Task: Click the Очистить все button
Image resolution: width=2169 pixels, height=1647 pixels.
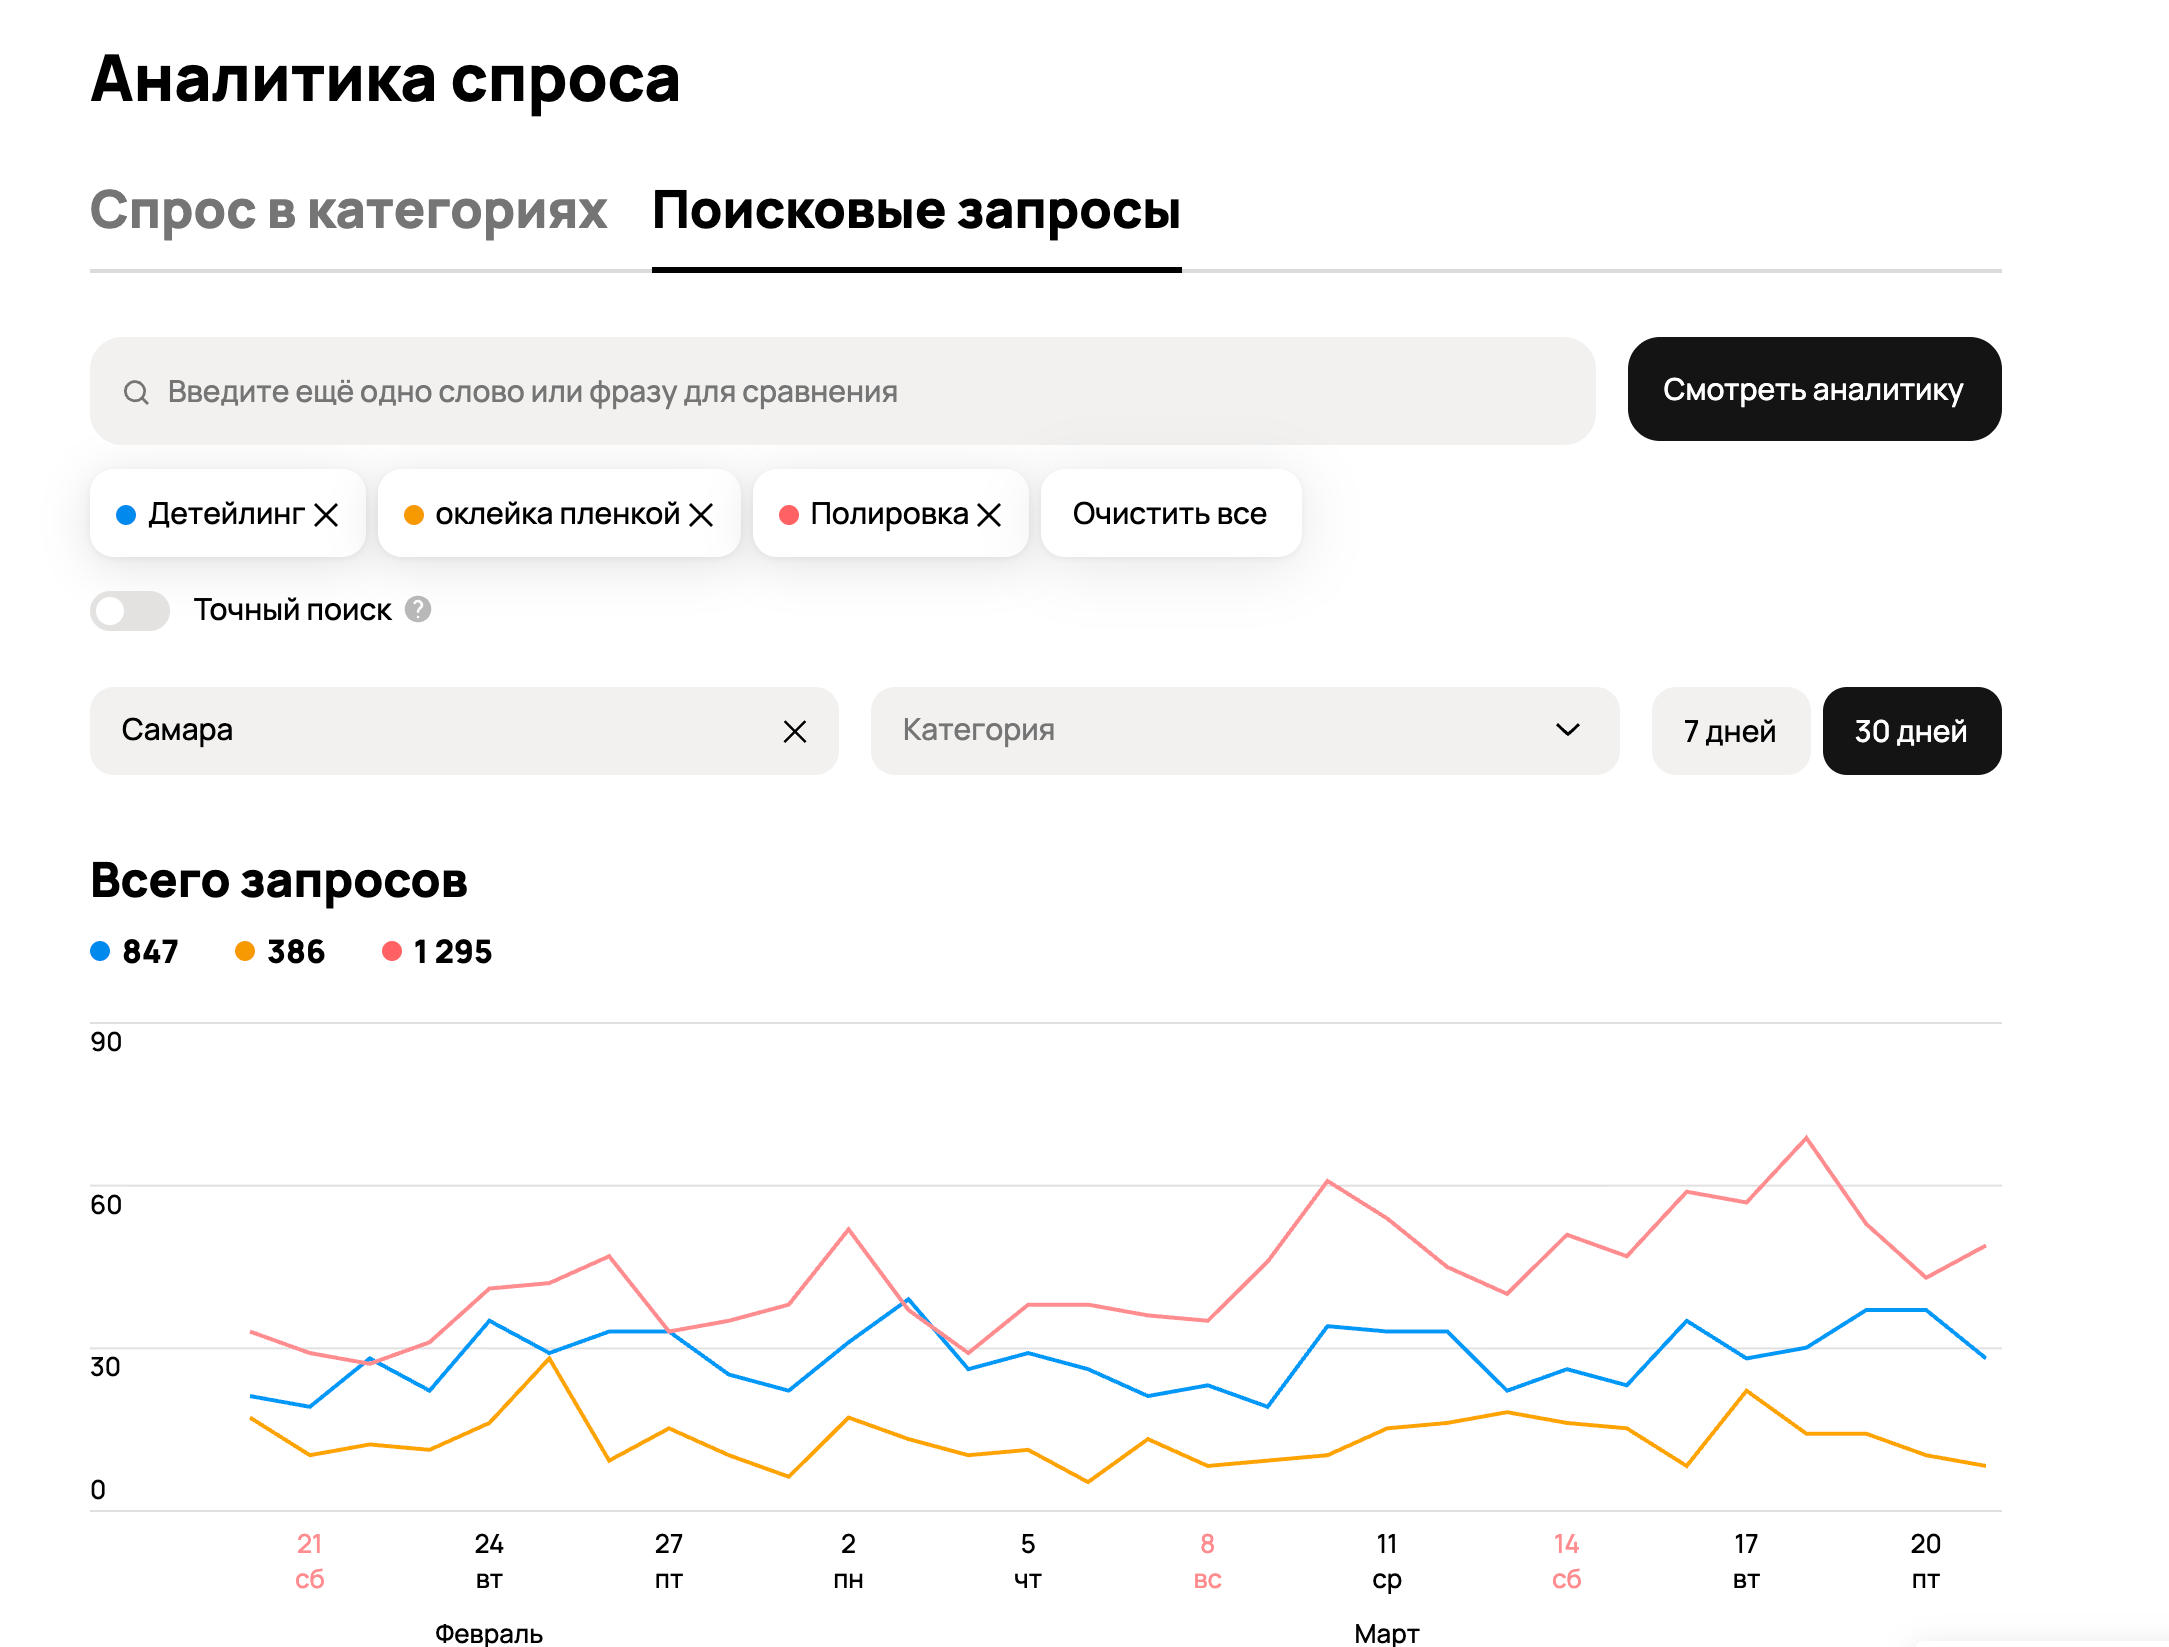Action: point(1170,514)
